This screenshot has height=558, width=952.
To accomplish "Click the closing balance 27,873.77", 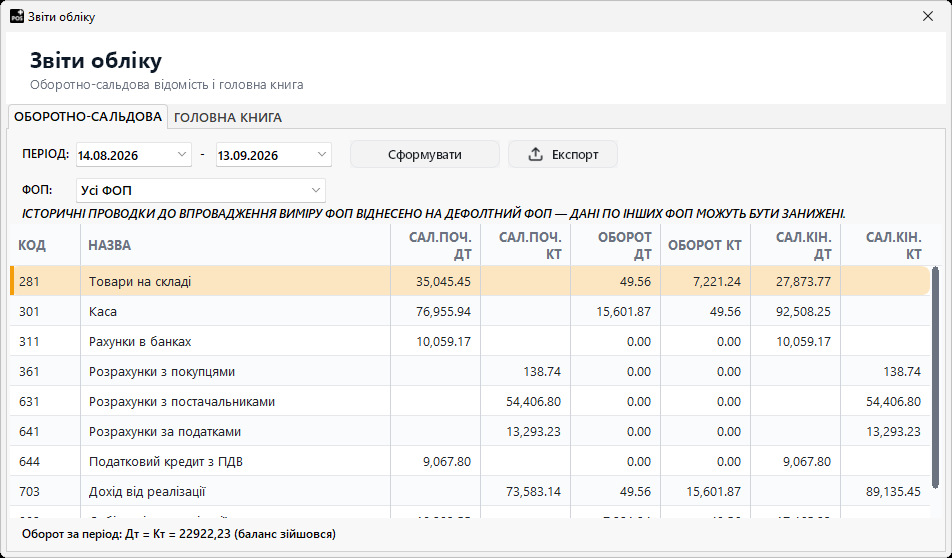I will click(x=803, y=282).
